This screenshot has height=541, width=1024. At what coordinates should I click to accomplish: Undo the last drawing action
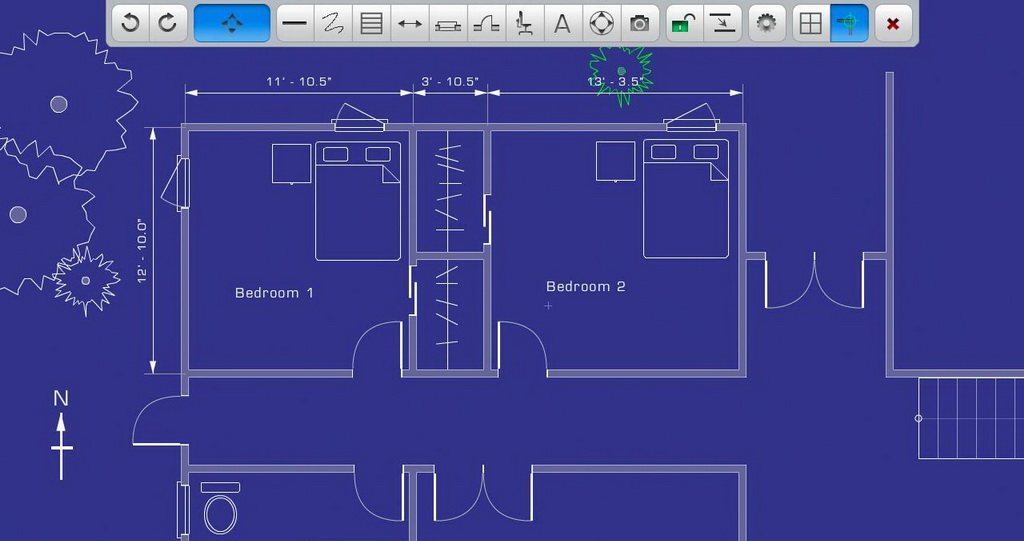[x=131, y=24]
